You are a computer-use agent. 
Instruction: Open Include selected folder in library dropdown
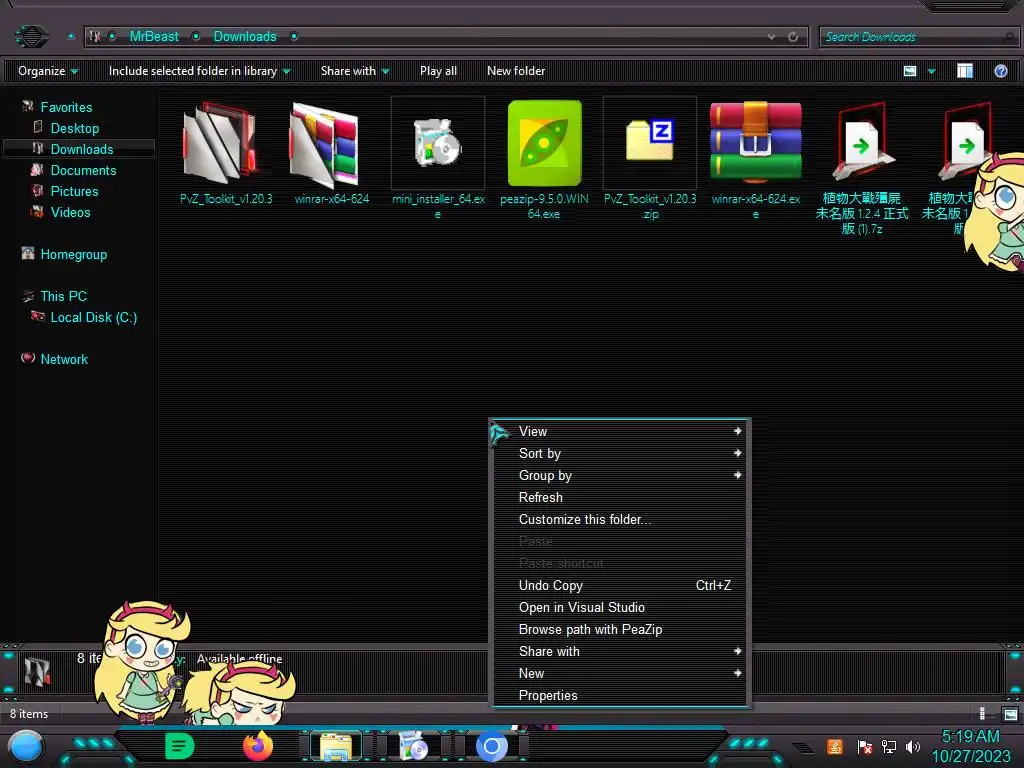point(200,71)
